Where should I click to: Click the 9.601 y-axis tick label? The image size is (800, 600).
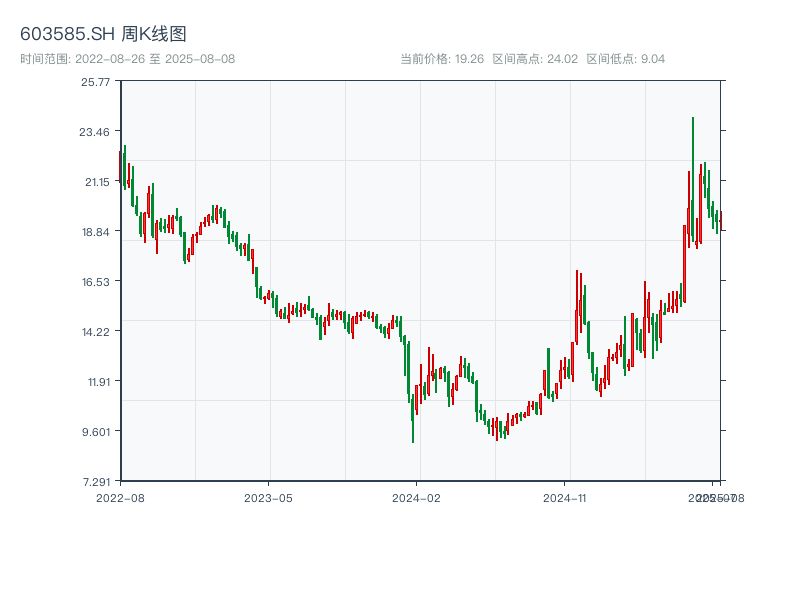(96, 432)
